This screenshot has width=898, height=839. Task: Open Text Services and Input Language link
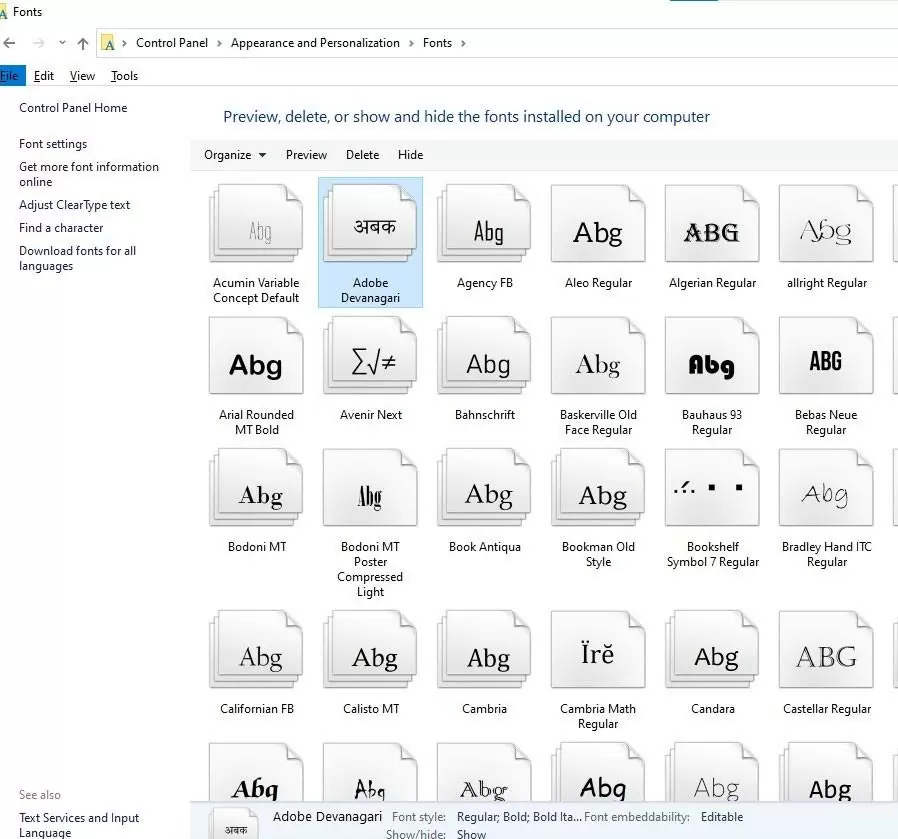coord(79,825)
